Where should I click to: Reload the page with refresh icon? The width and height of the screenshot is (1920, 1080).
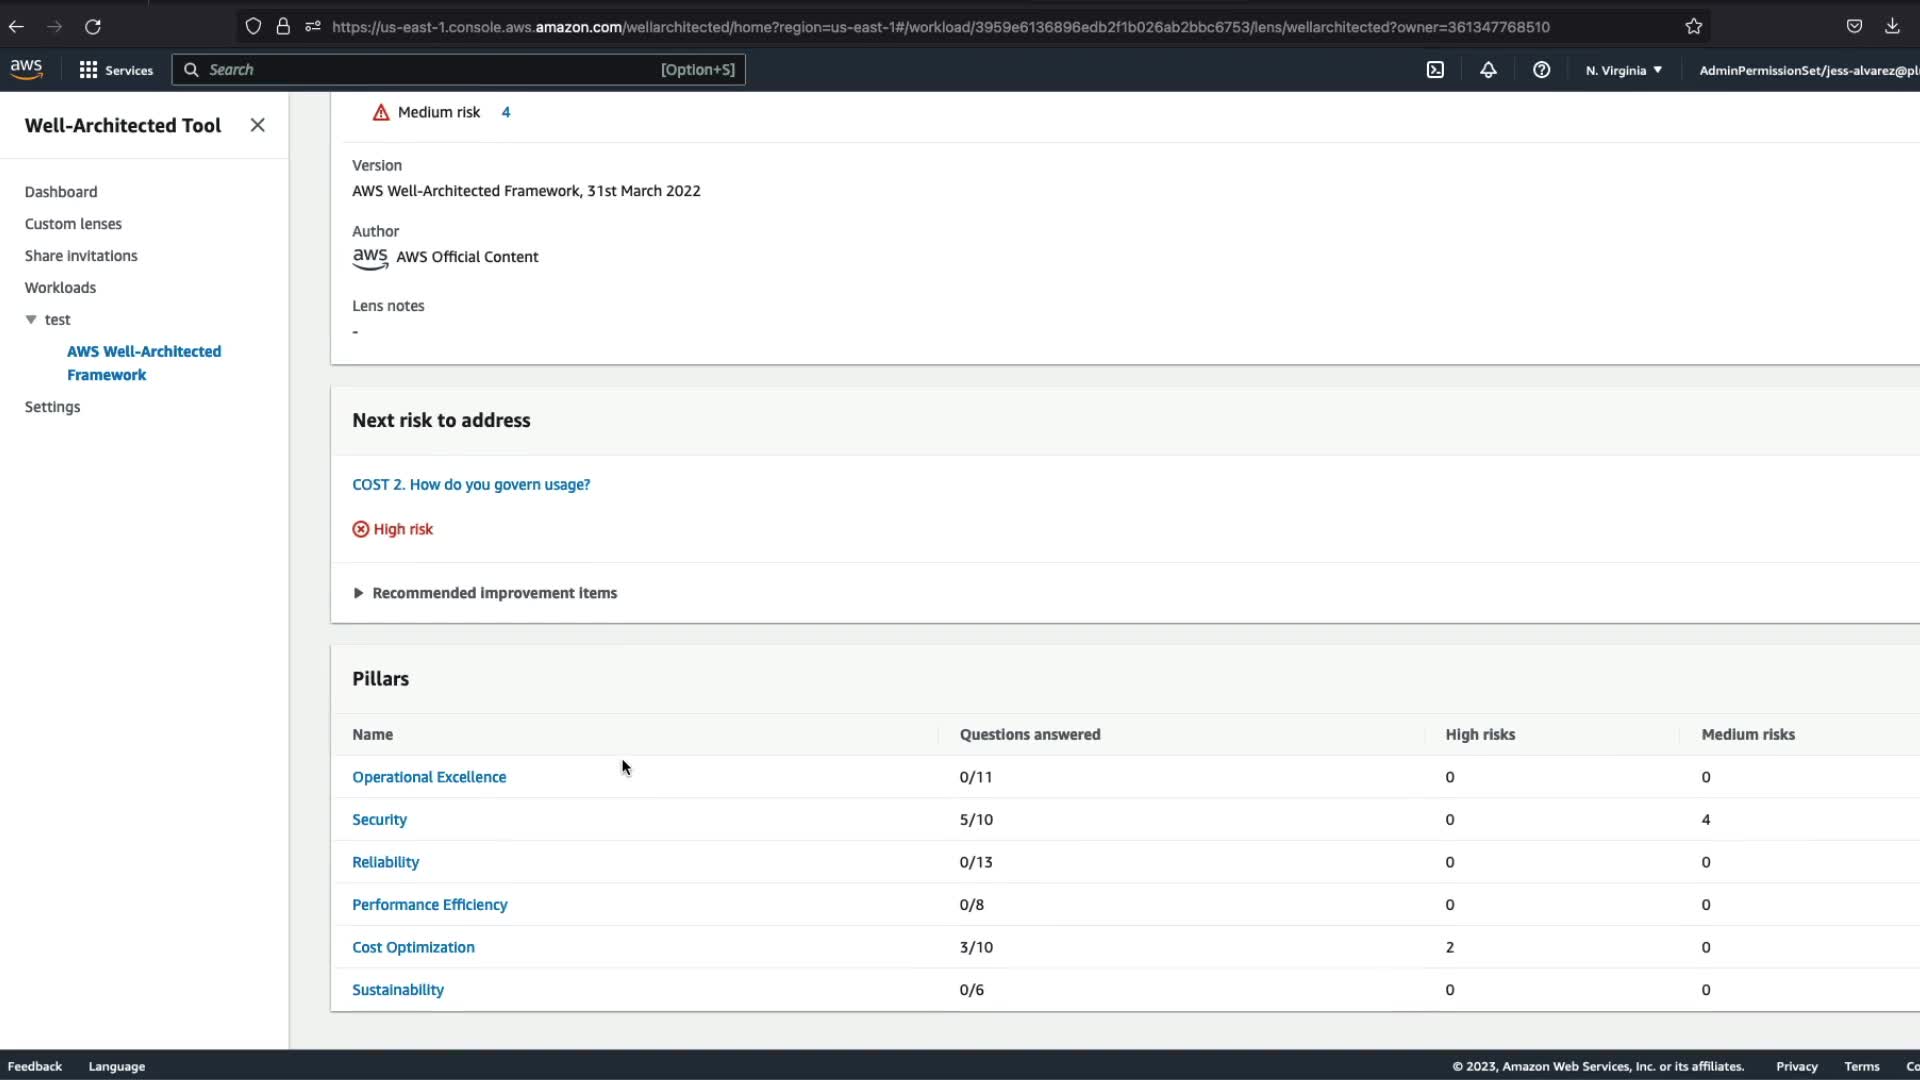point(93,27)
